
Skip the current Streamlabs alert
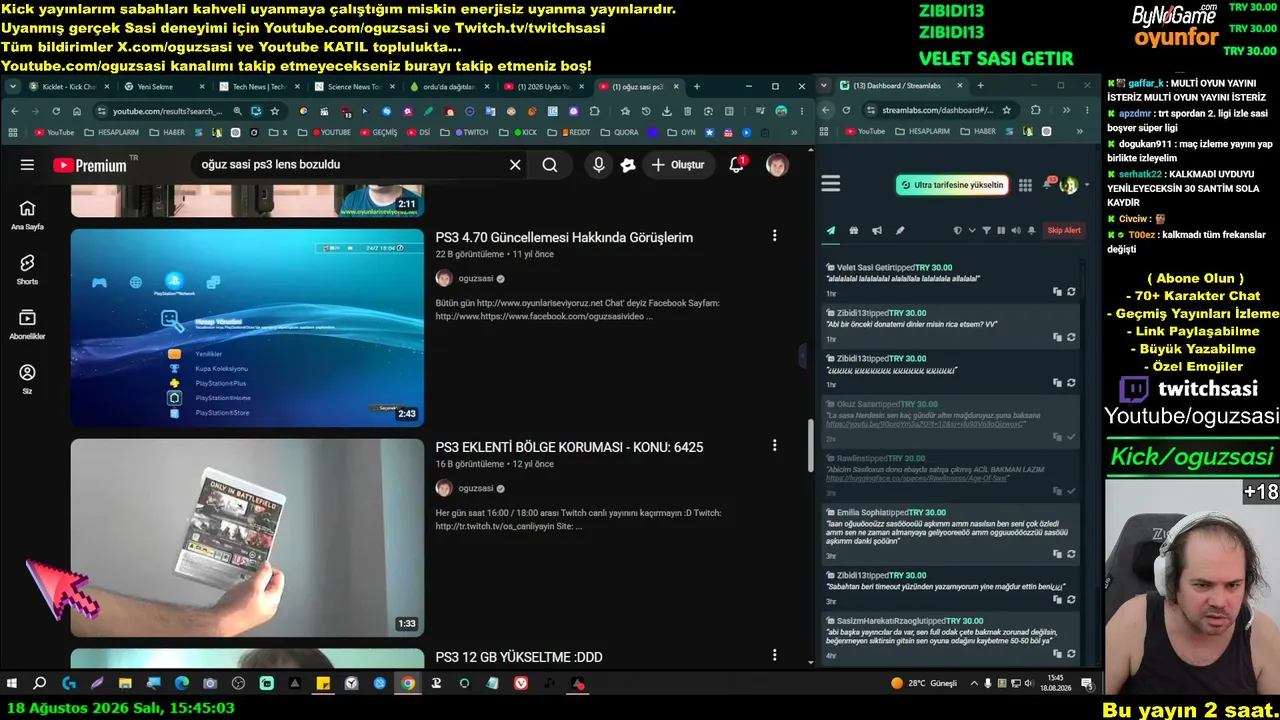pyautogui.click(x=1064, y=231)
